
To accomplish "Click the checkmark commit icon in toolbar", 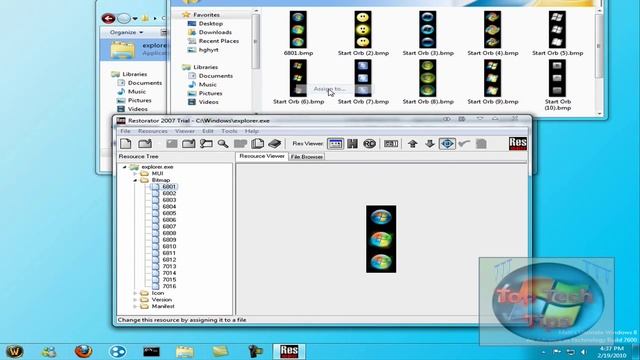I will click(464, 144).
